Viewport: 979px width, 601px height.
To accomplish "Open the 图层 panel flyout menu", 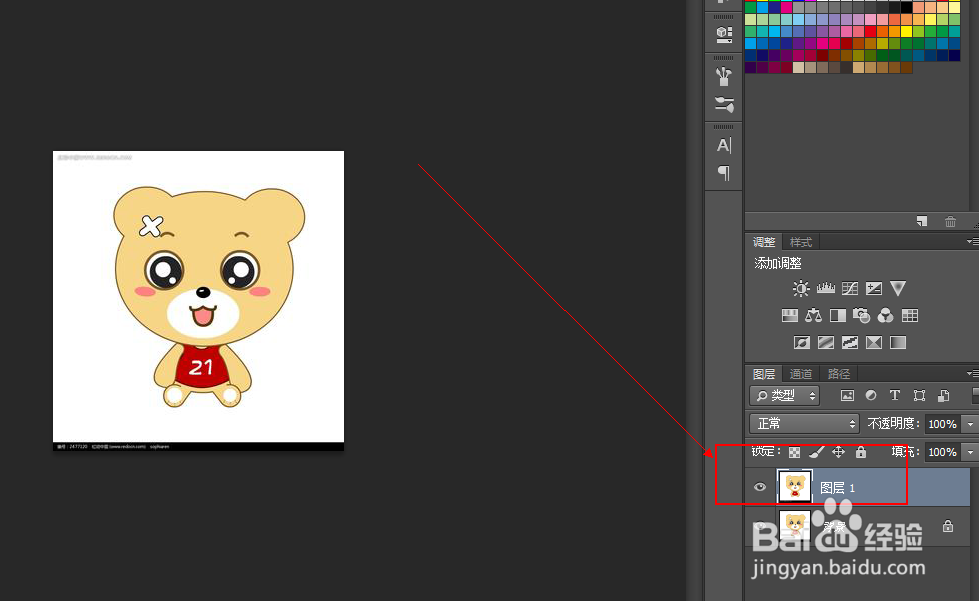I will 972,373.
